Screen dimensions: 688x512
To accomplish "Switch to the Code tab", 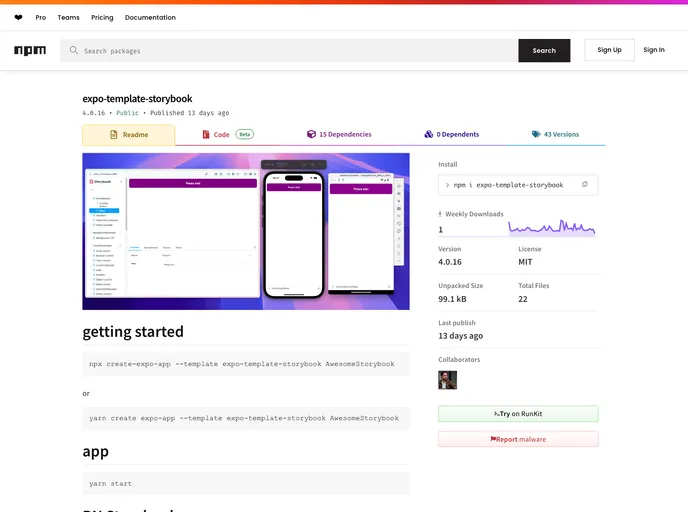I will 228,134.
